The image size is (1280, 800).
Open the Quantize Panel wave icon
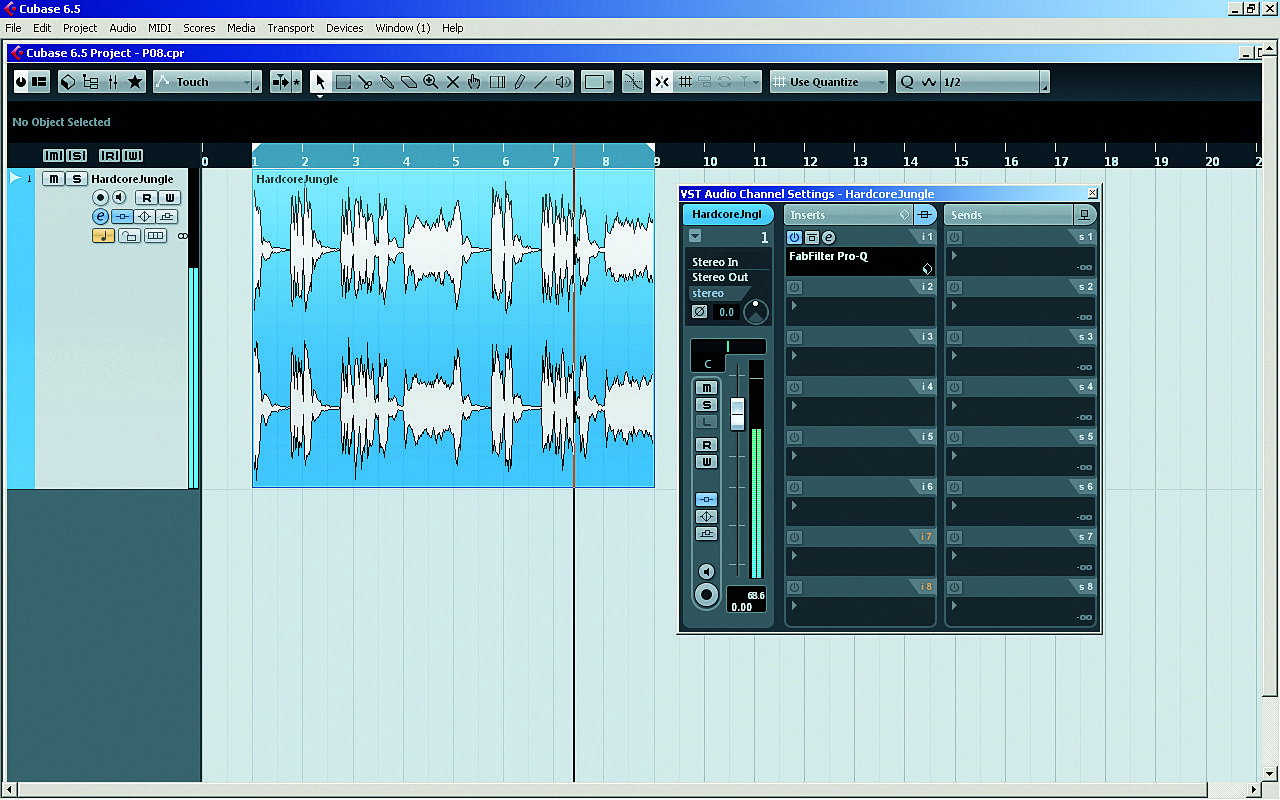pyautogui.click(x=929, y=82)
